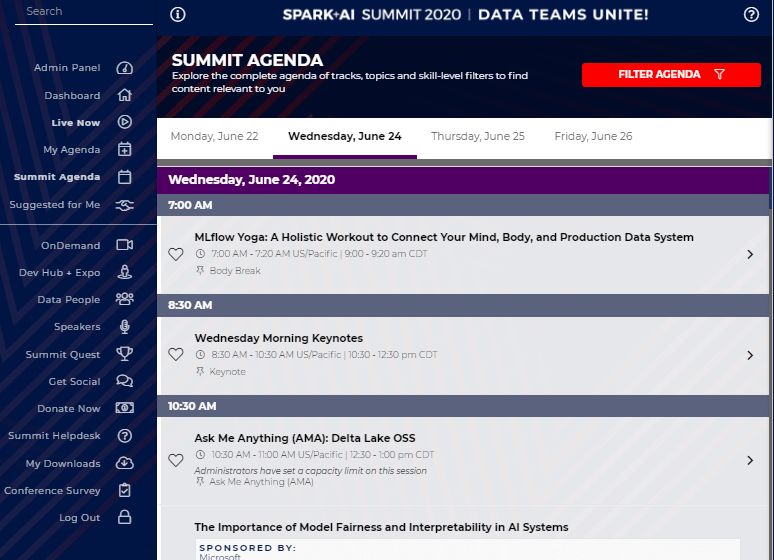This screenshot has width=774, height=560.
Task: Open My Downloads cloud icon
Action: (x=124, y=463)
